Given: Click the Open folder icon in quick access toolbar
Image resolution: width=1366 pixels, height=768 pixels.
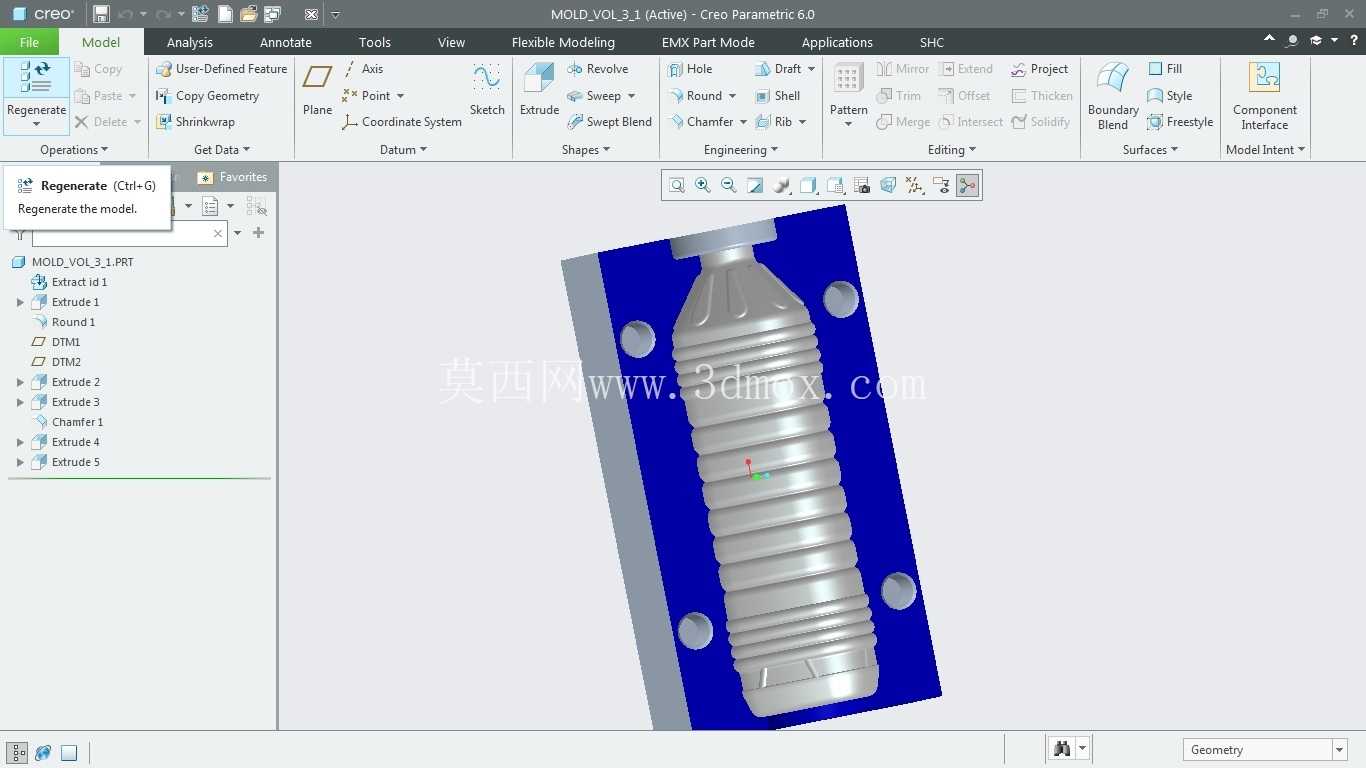Looking at the screenshot, I should 248,14.
